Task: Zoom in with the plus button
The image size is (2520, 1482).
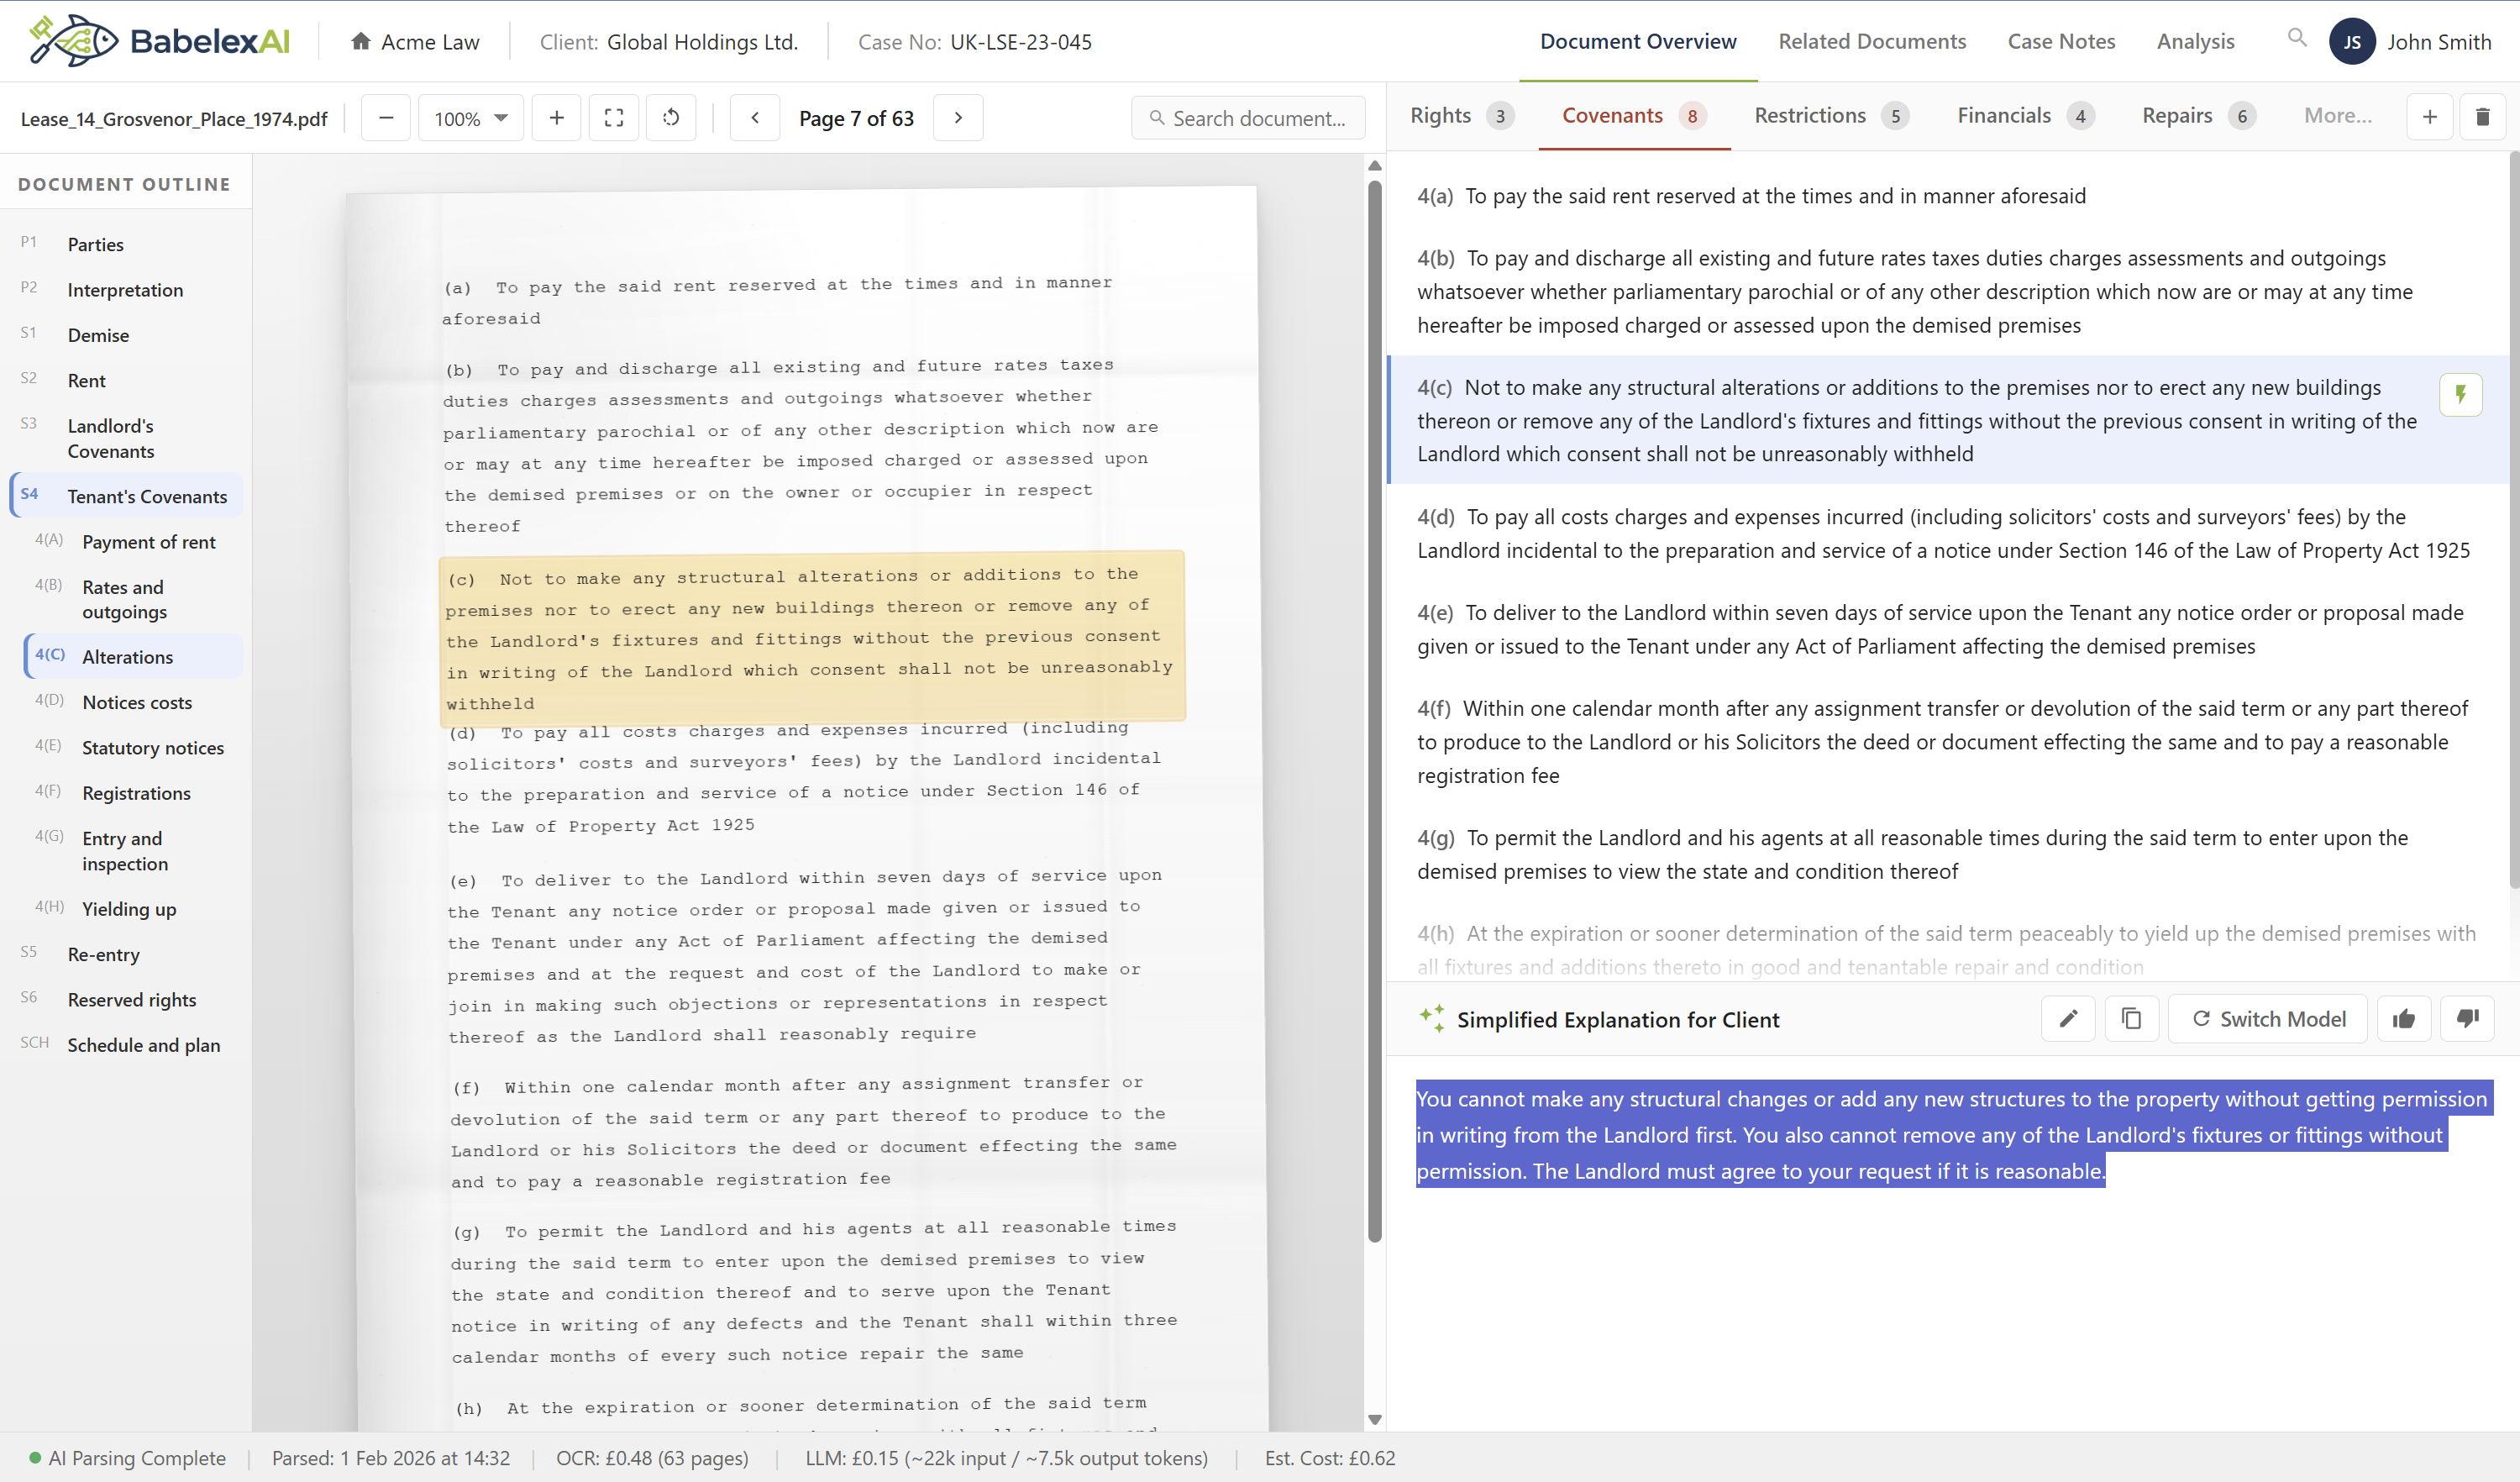Action: 557,118
